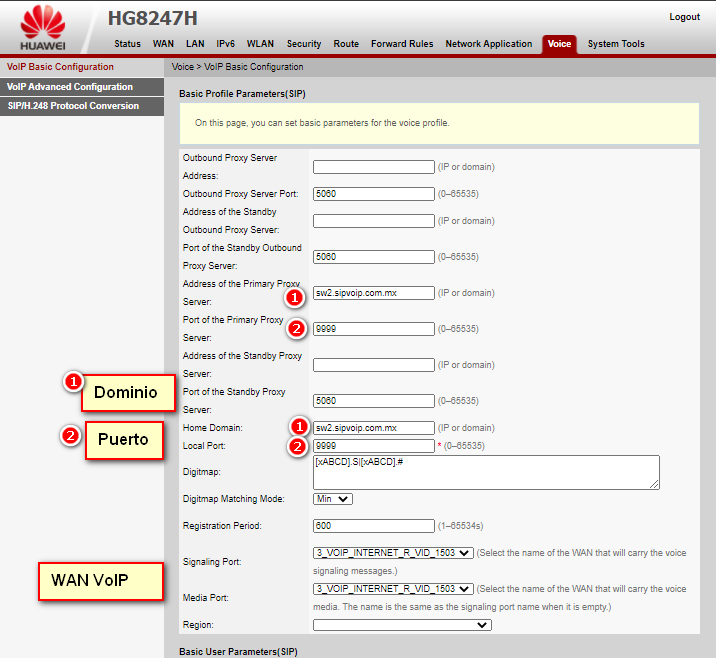Screen dimensions: 716x658
Task: Open the Network Application tab
Action: tap(488, 44)
